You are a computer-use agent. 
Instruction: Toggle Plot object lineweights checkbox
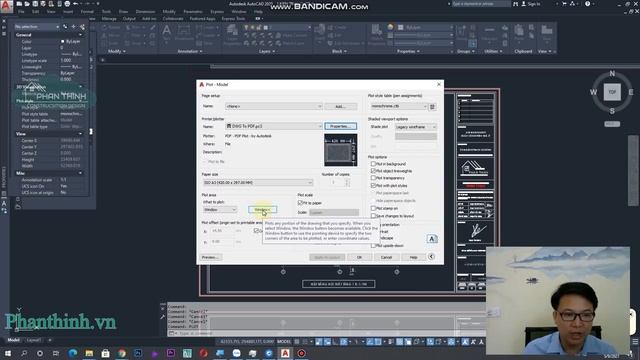373,171
